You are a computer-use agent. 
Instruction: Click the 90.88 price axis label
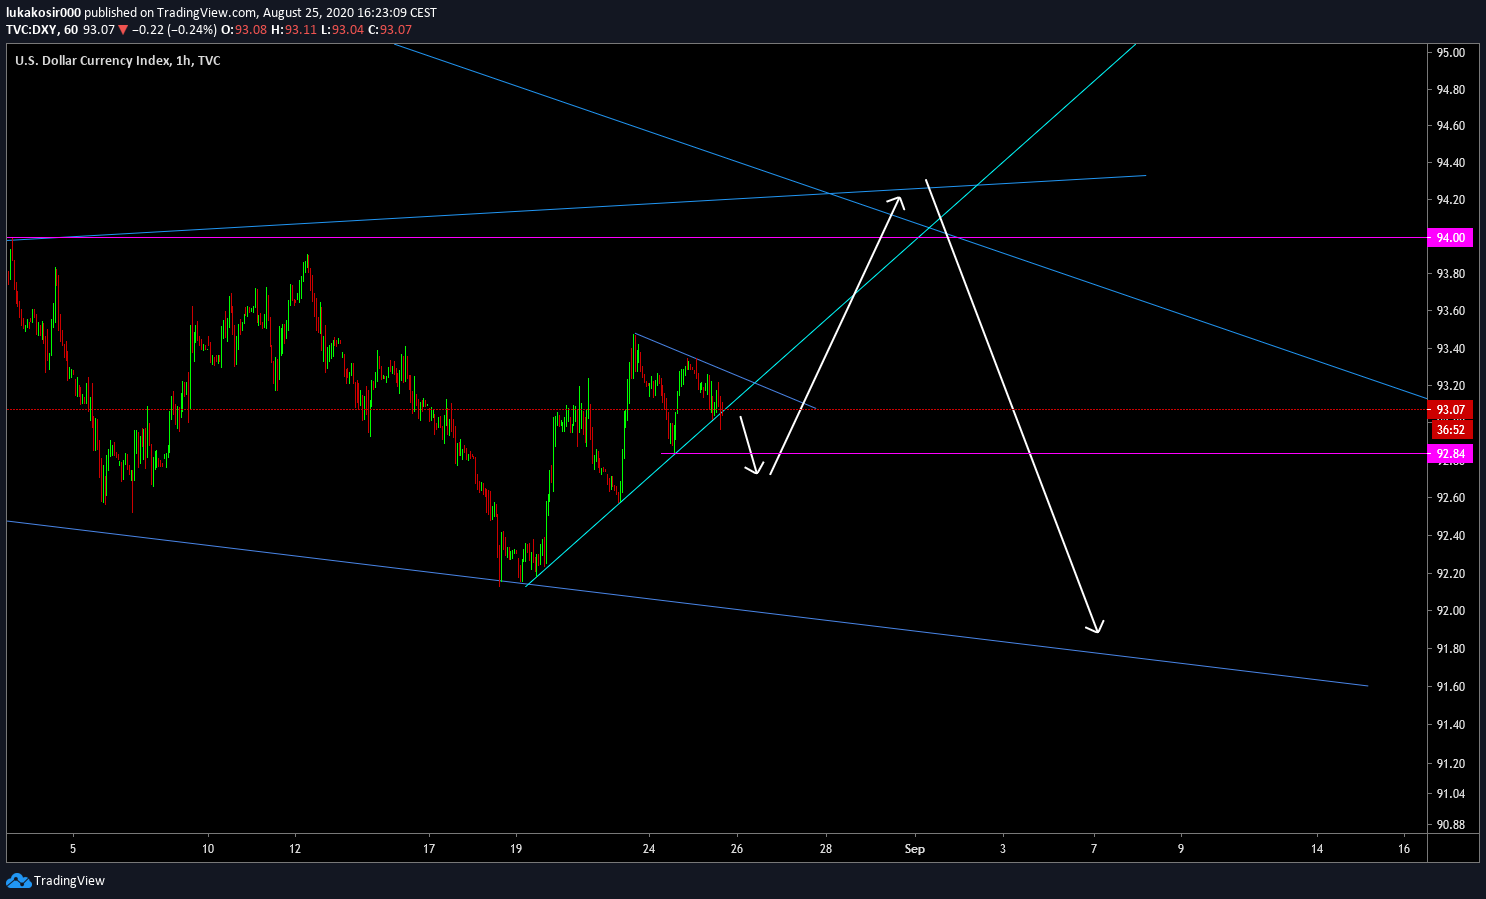point(1451,825)
